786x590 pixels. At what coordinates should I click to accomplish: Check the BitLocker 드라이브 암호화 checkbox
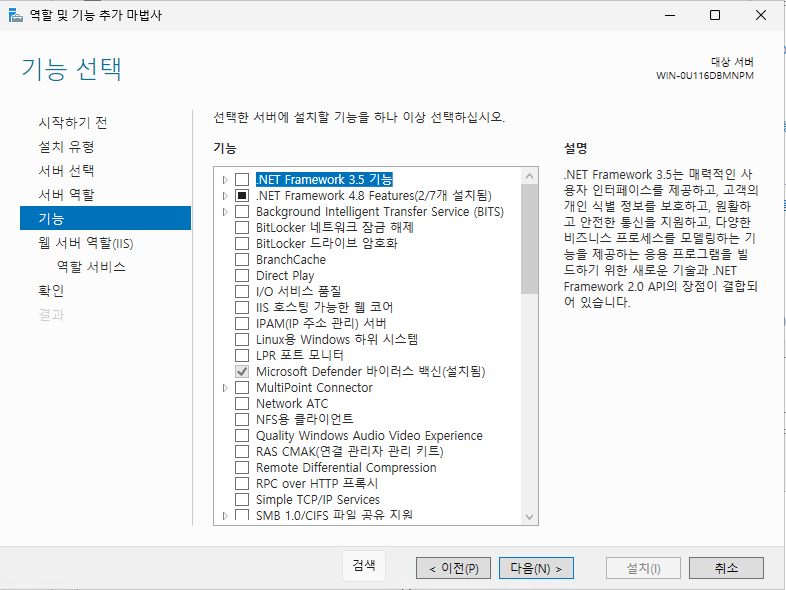coord(242,244)
